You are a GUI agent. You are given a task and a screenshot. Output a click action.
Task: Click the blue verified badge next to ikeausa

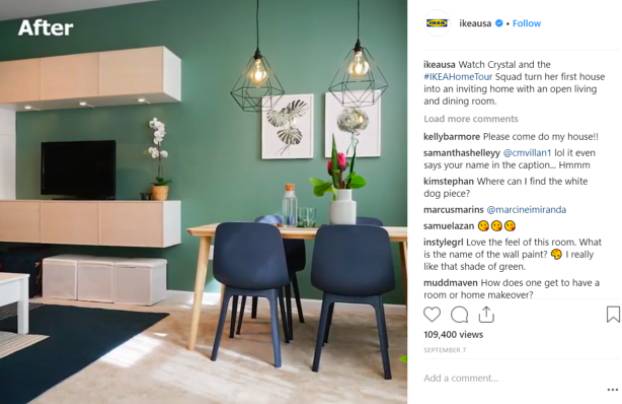tap(499, 23)
